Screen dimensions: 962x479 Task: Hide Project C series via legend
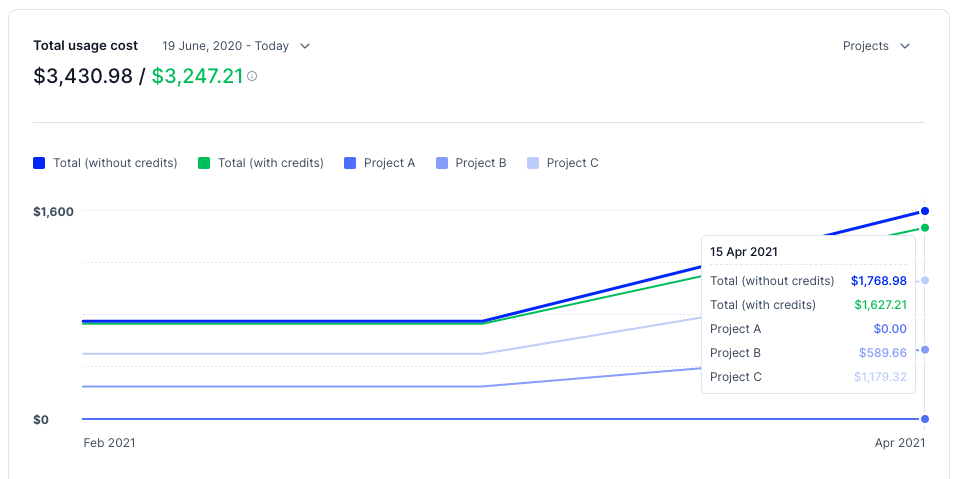pyautogui.click(x=572, y=163)
